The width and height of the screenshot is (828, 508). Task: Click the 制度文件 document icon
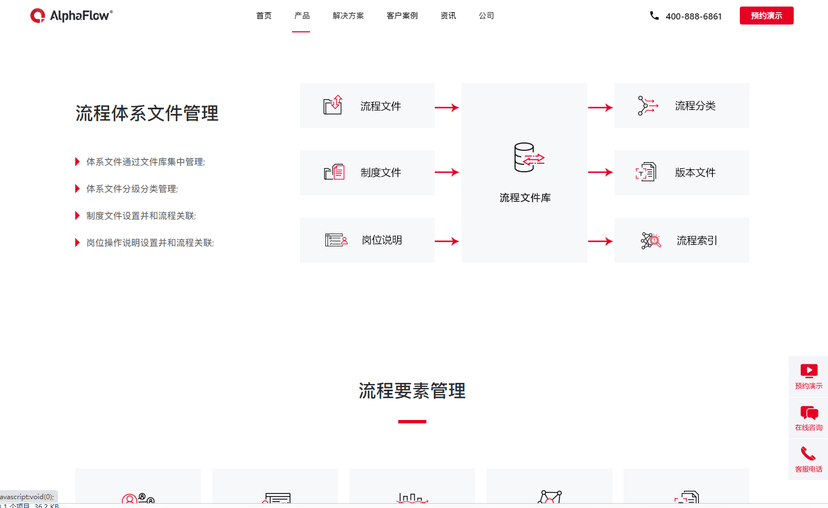pos(334,172)
